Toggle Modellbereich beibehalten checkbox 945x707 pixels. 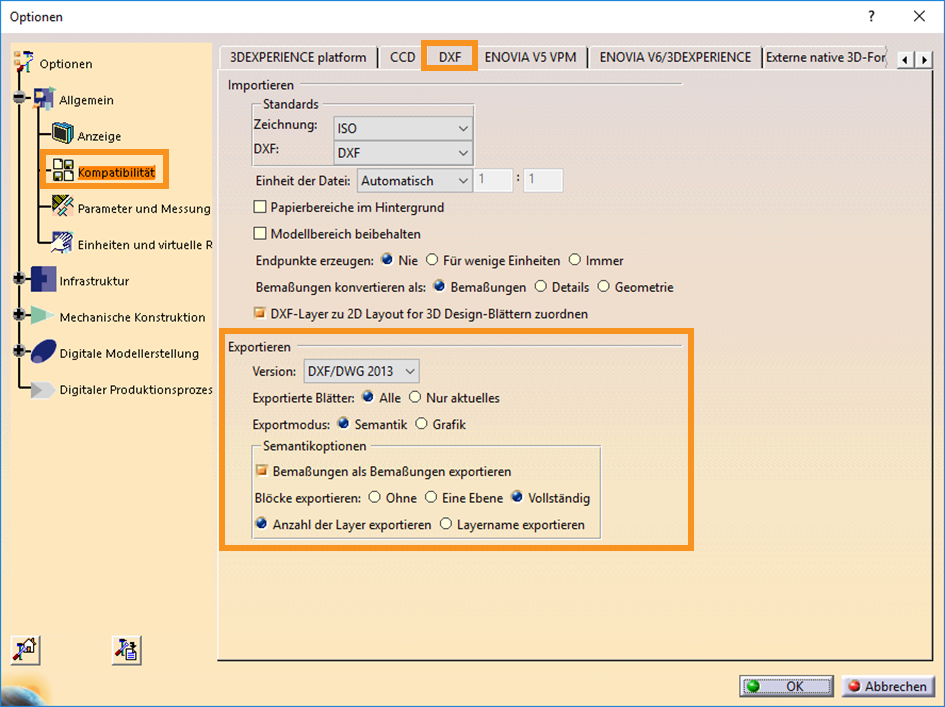260,234
